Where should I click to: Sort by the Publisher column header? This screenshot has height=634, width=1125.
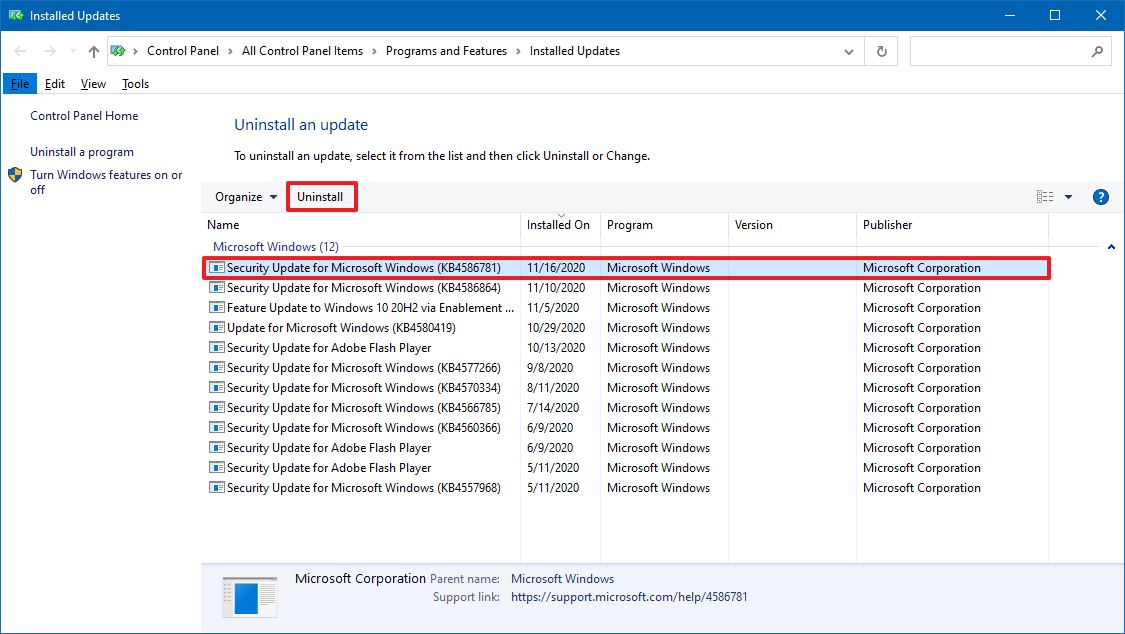tap(953, 224)
